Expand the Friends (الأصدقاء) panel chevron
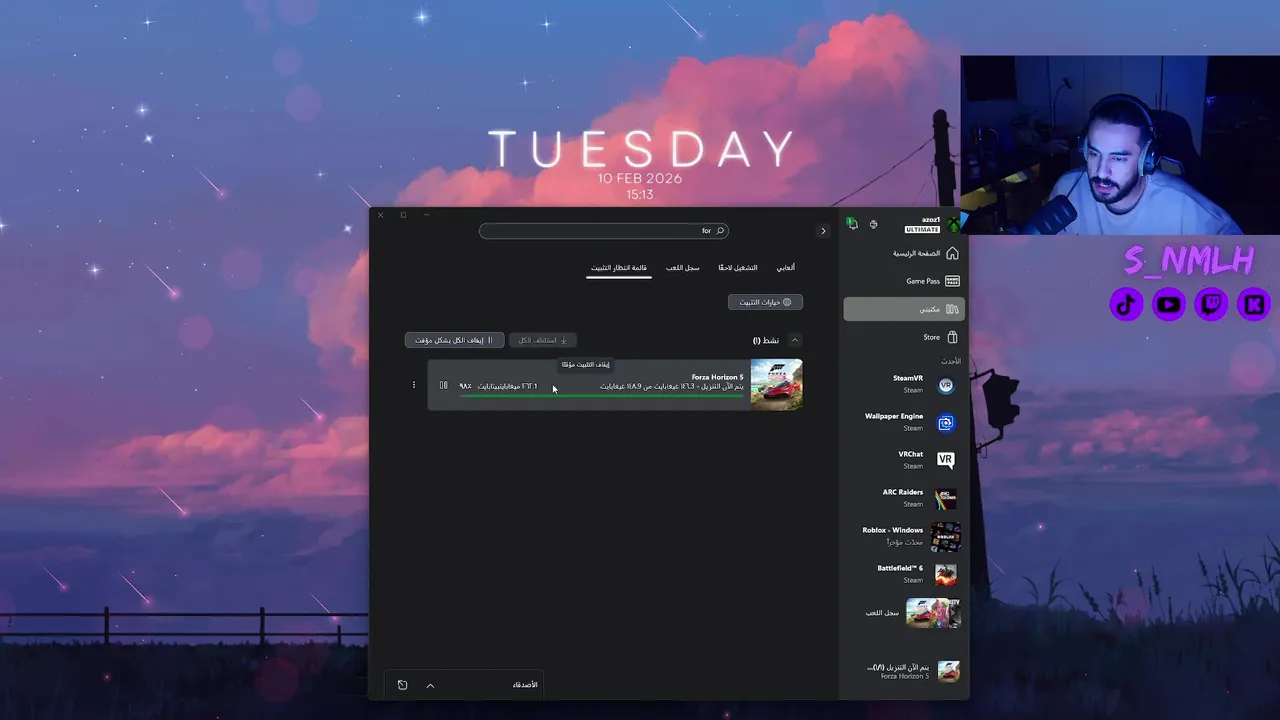This screenshot has width=1280, height=720. [x=430, y=685]
